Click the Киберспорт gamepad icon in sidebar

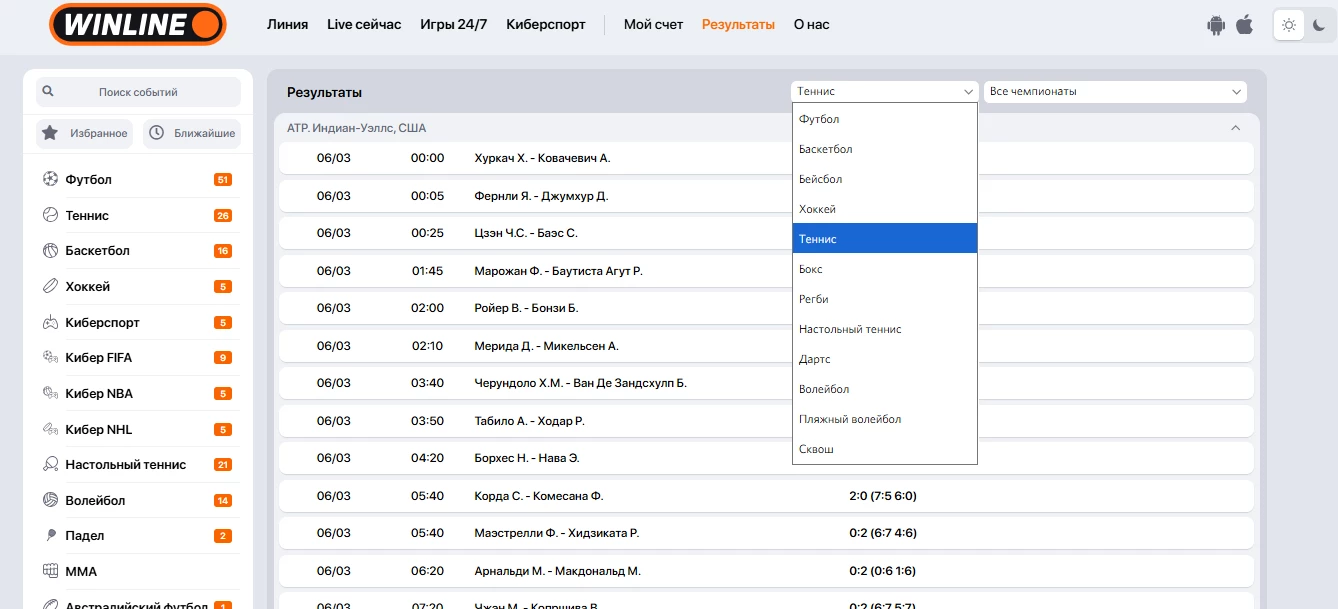[x=50, y=323]
